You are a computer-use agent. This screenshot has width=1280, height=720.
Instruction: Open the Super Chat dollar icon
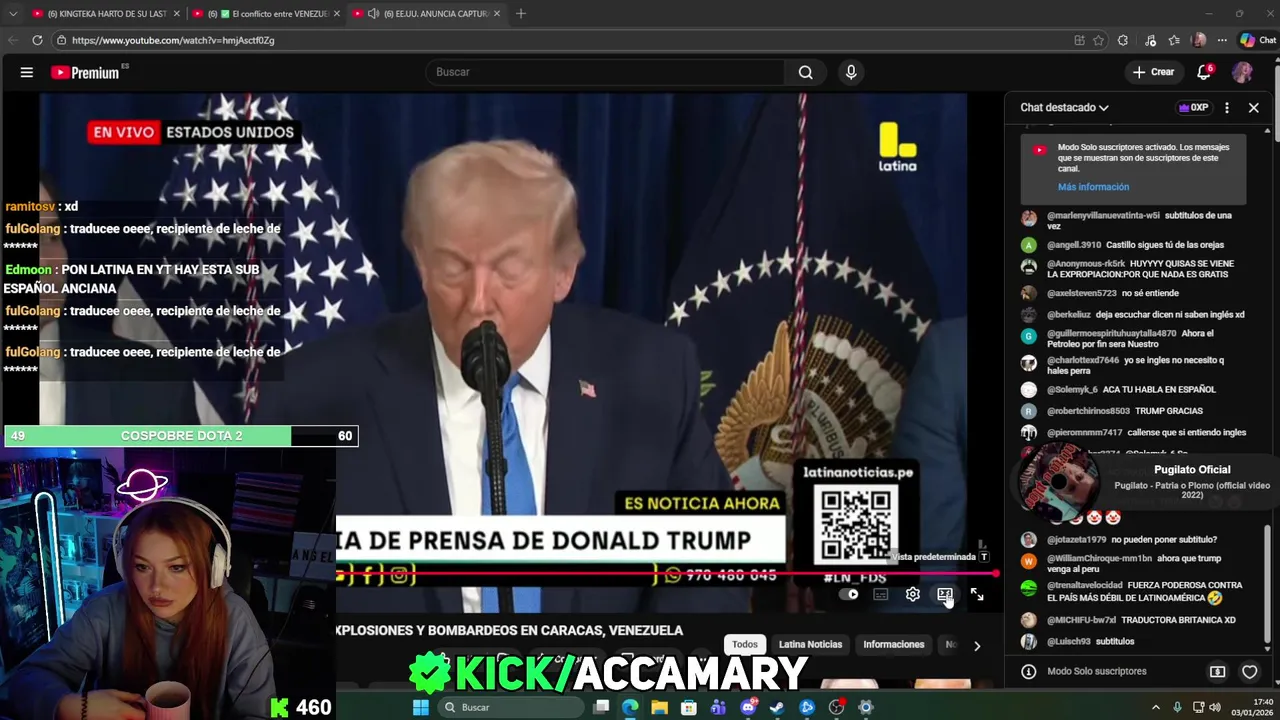coord(1217,672)
